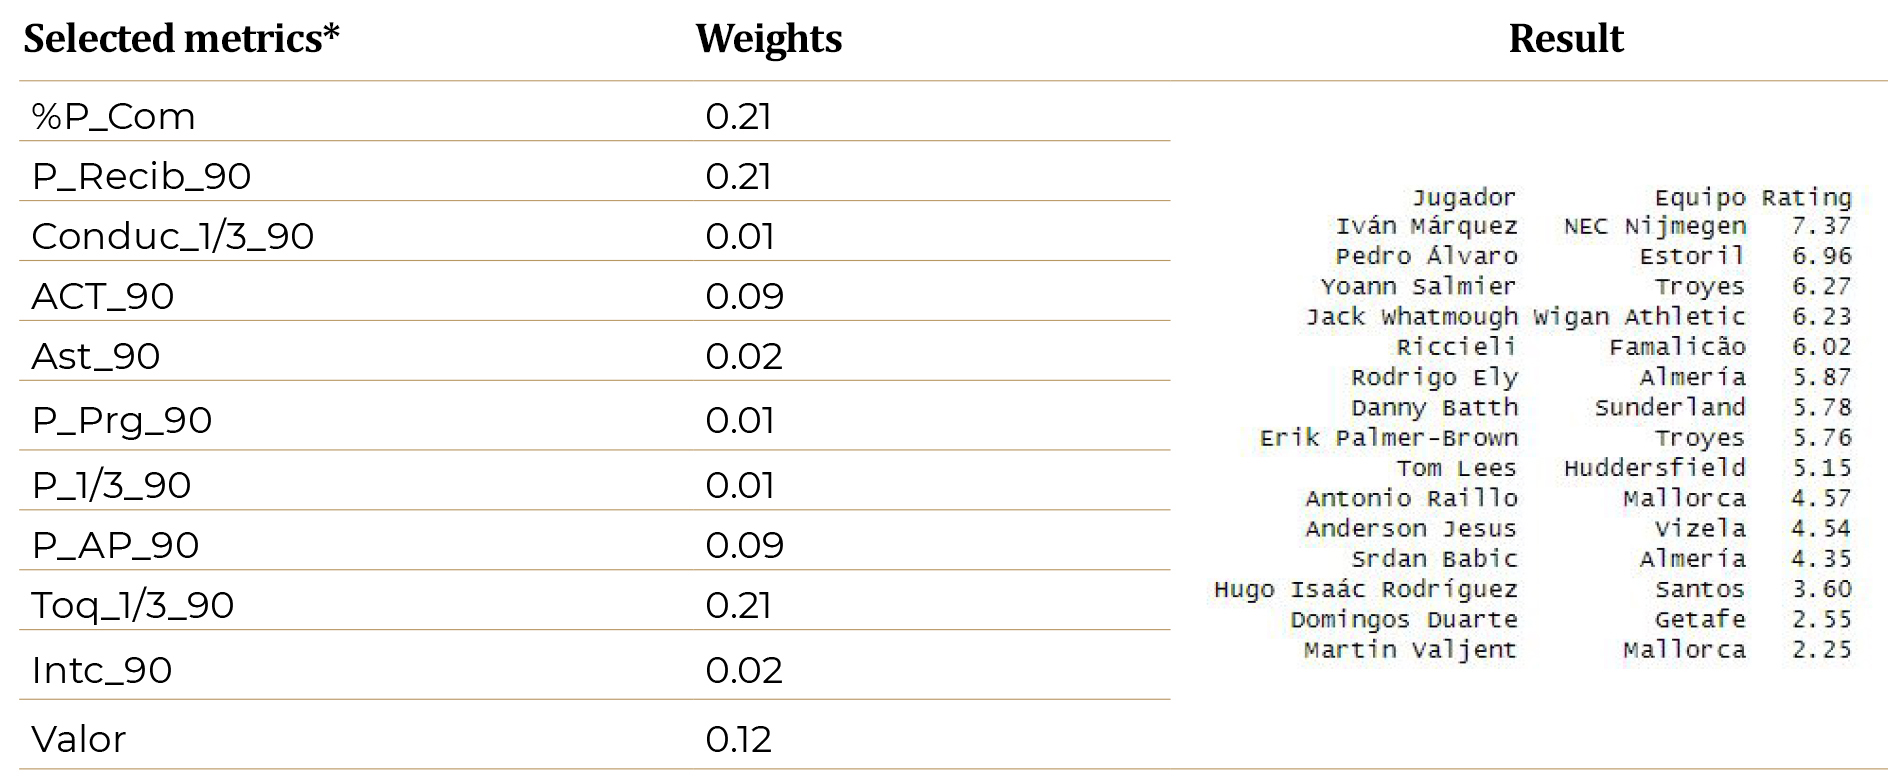
Task: Select the Toq_1/3_90 metric label
Action: click(132, 605)
